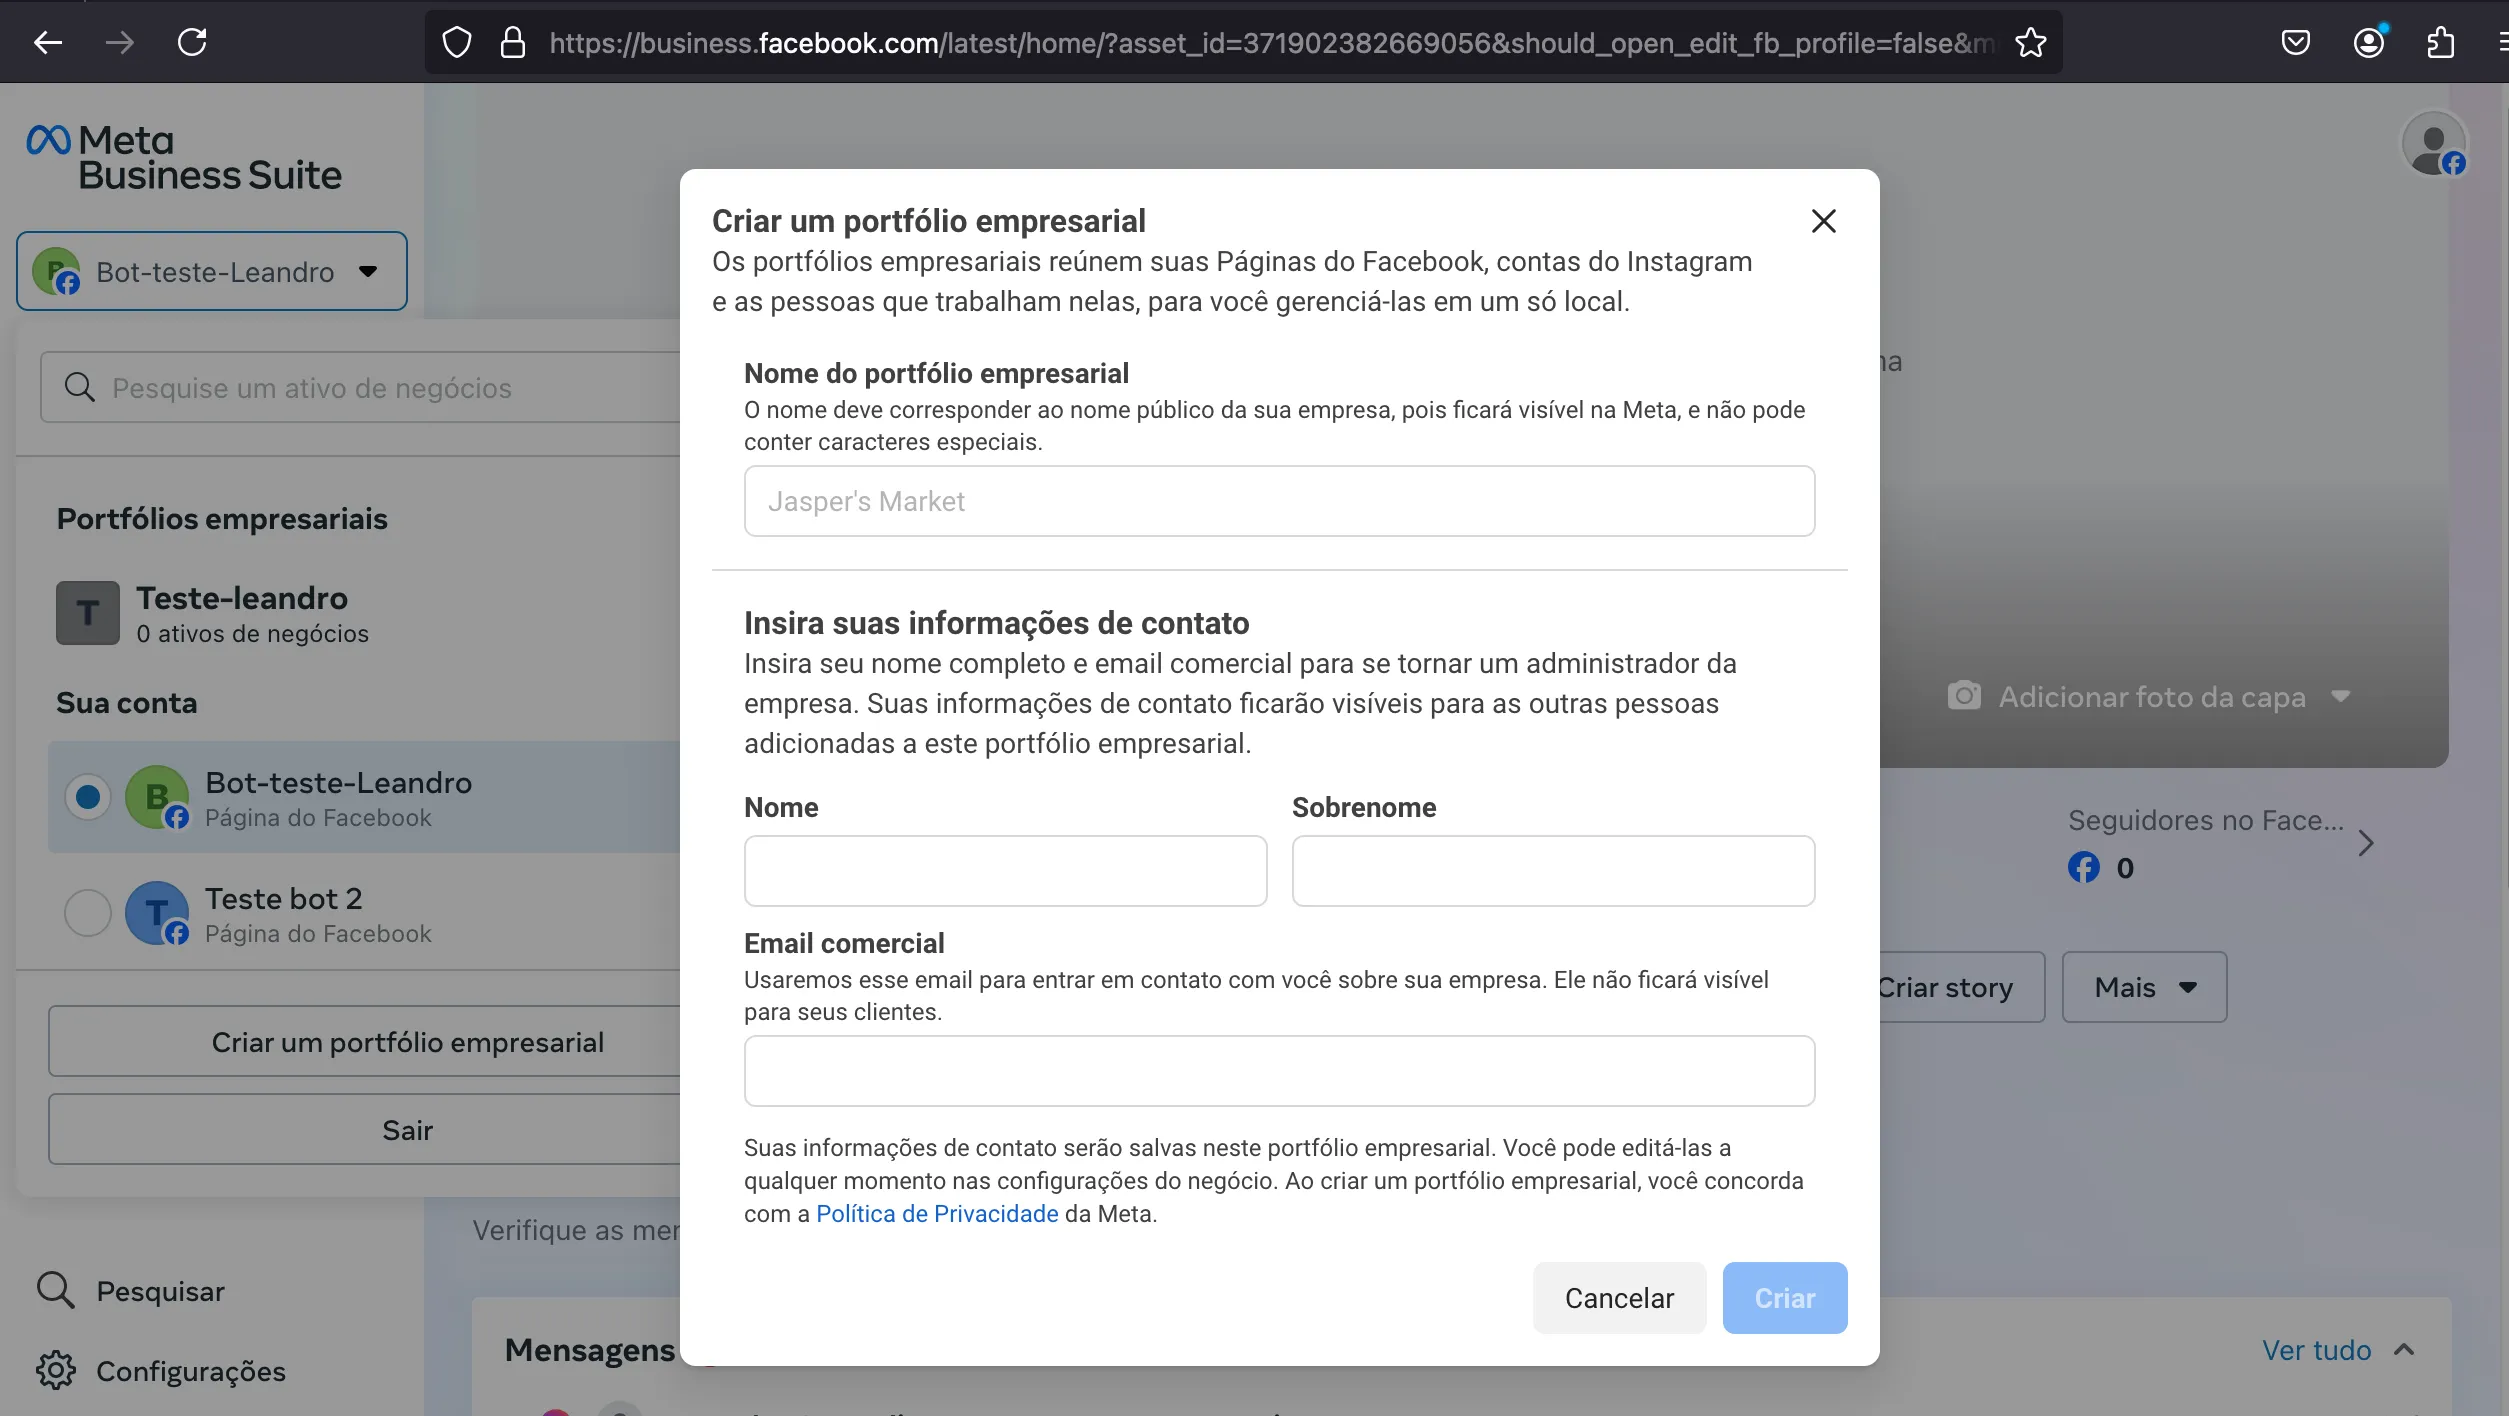Screen dimensions: 2509x1416
Task: Click the Teste-leandro portfolio T avatar
Action: [x=88, y=613]
